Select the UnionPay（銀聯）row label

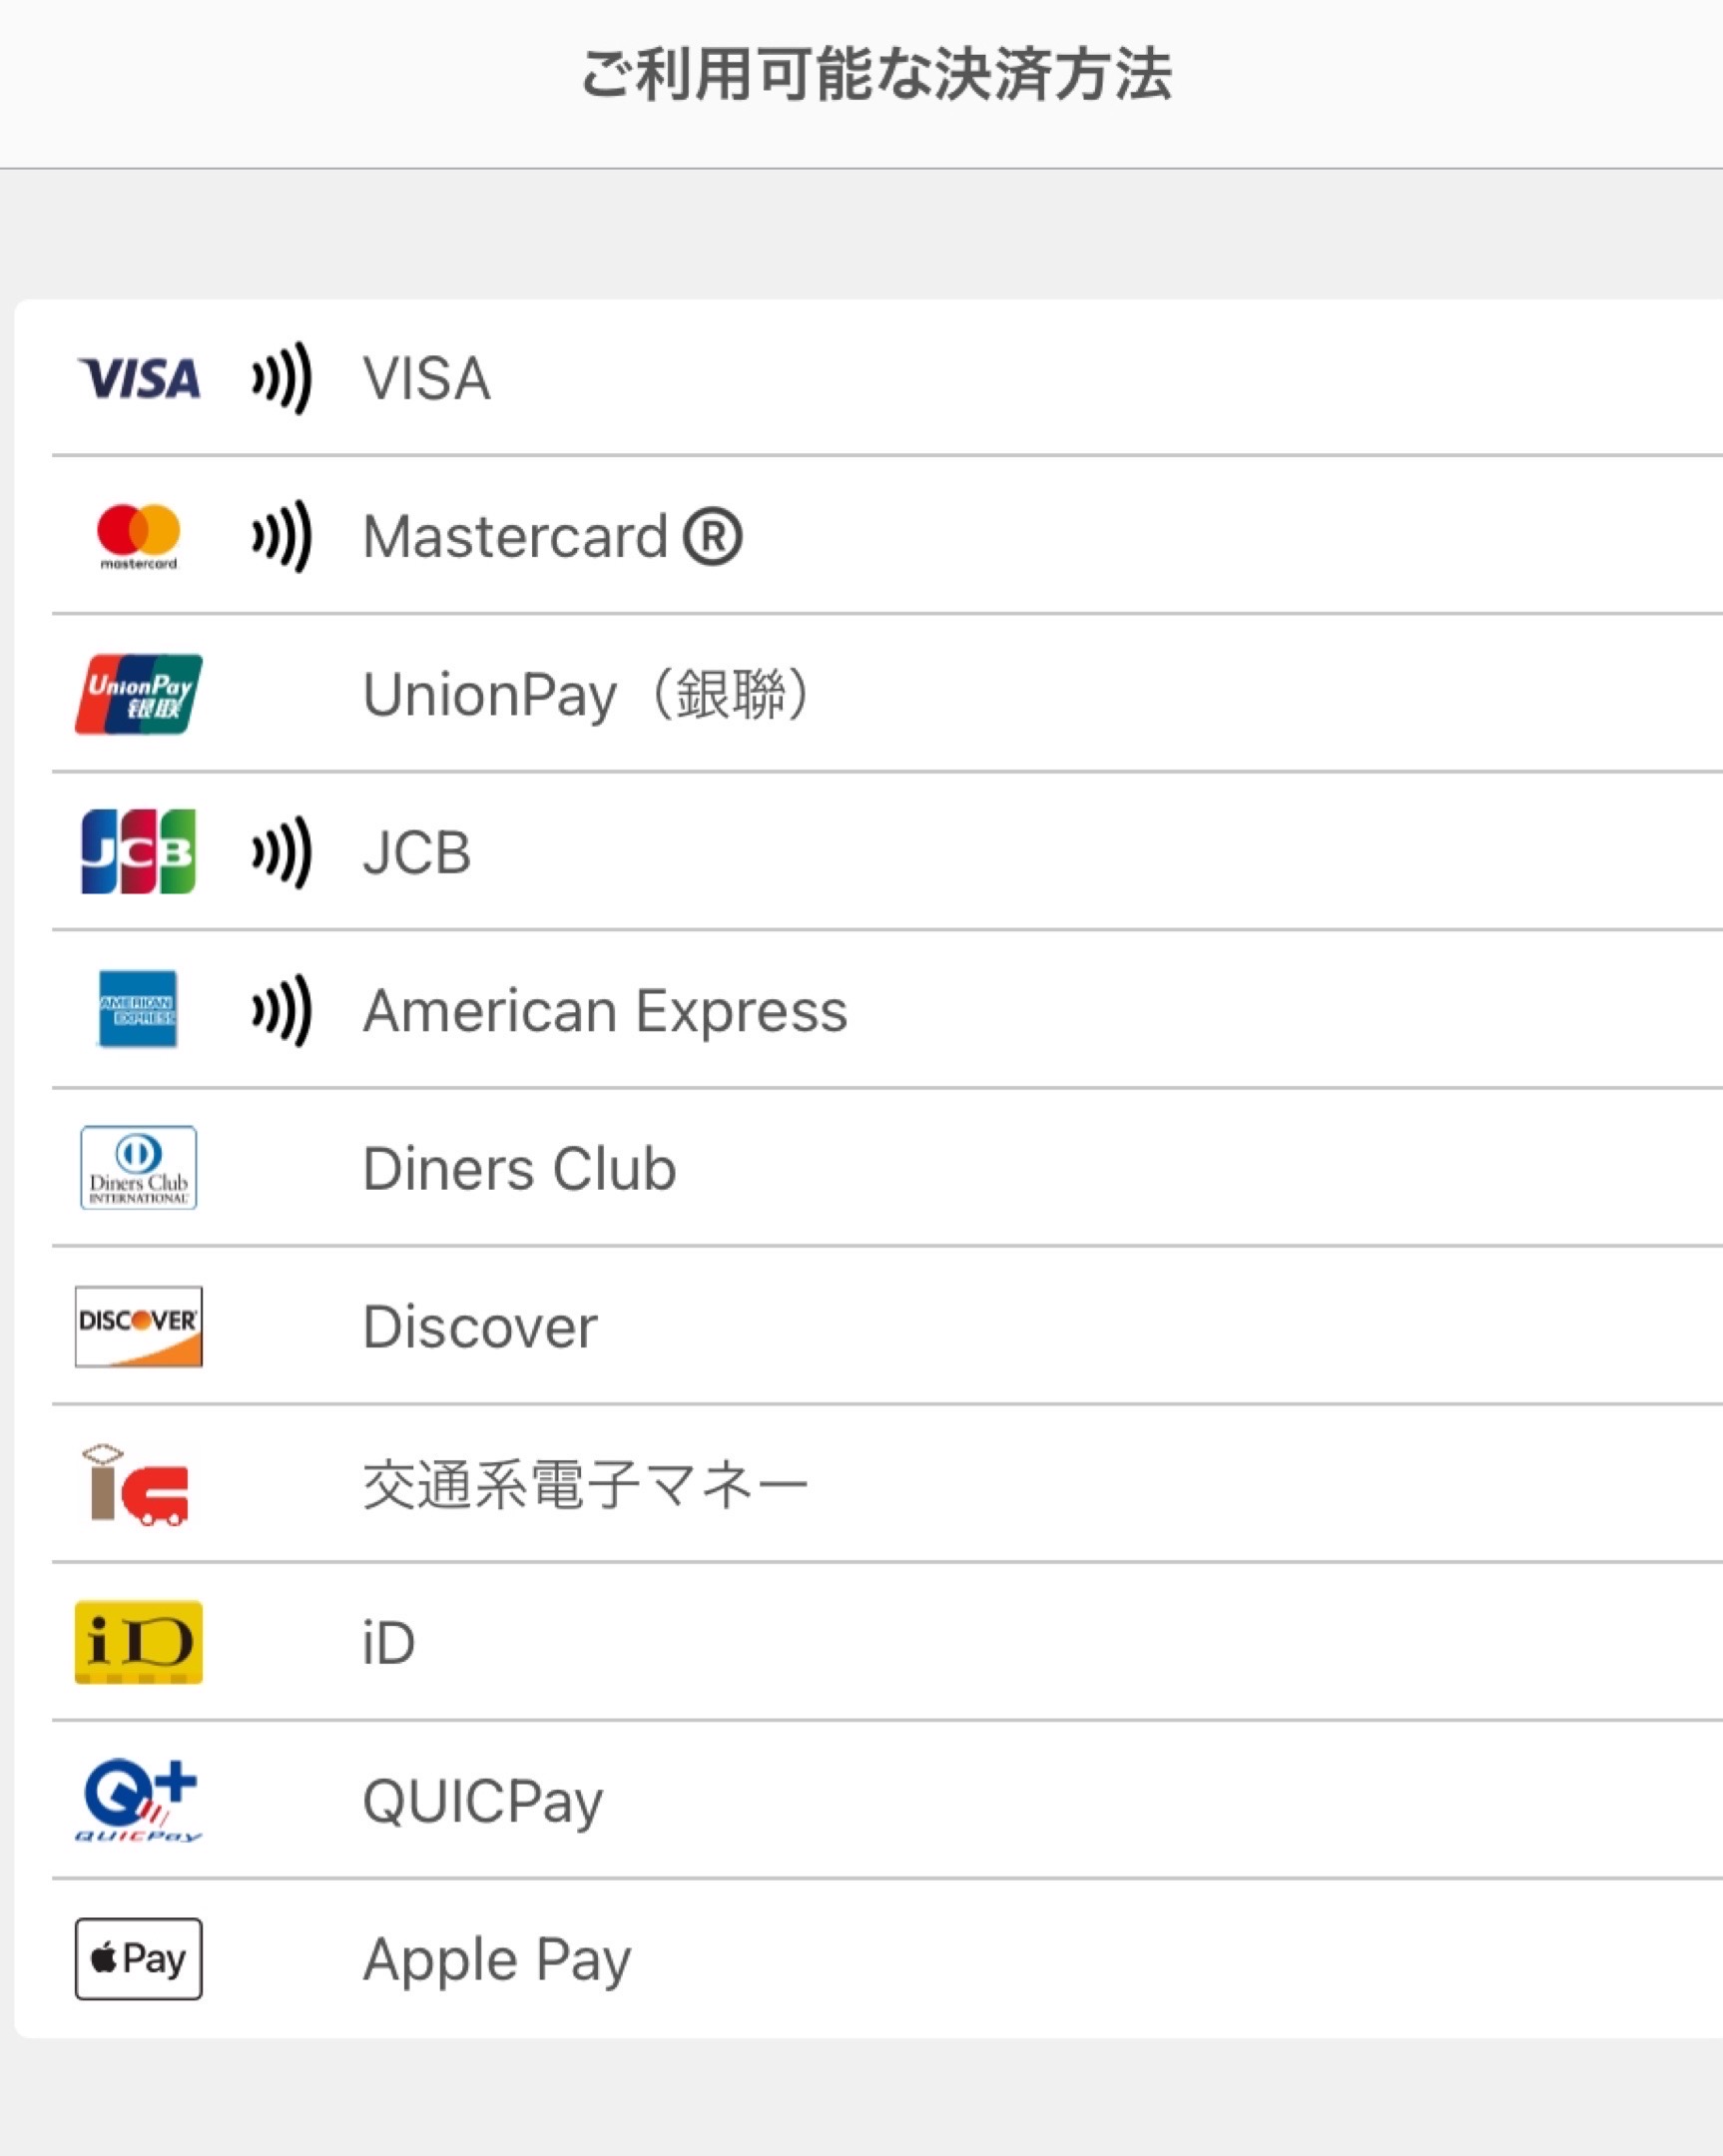point(590,694)
